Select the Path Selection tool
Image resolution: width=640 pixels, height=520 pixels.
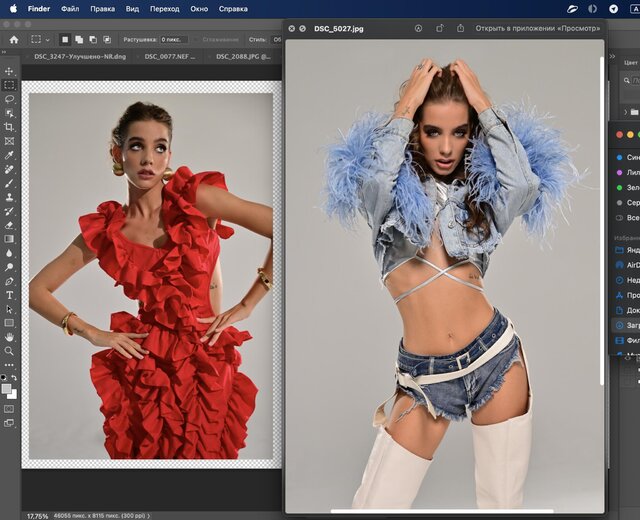pyautogui.click(x=9, y=309)
